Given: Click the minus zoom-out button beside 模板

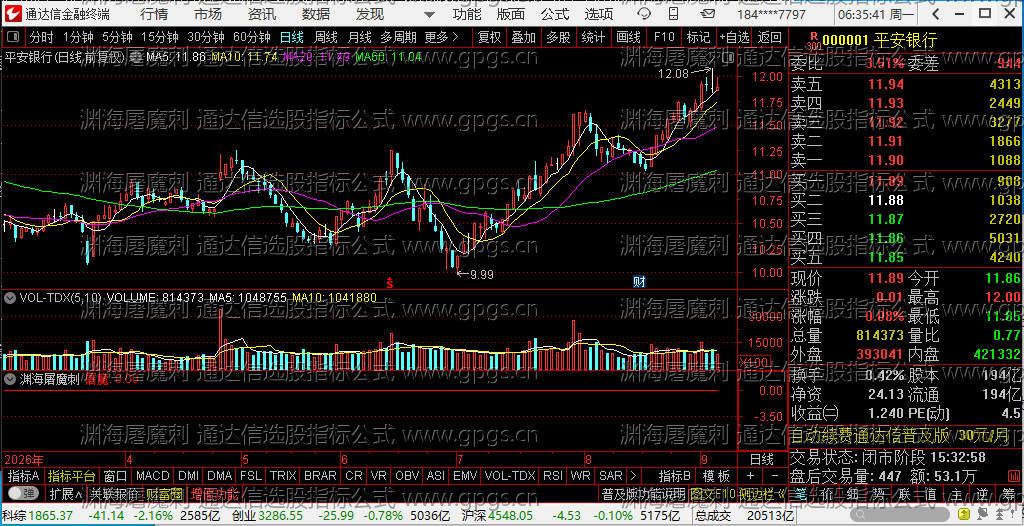Looking at the screenshot, I should [775, 476].
